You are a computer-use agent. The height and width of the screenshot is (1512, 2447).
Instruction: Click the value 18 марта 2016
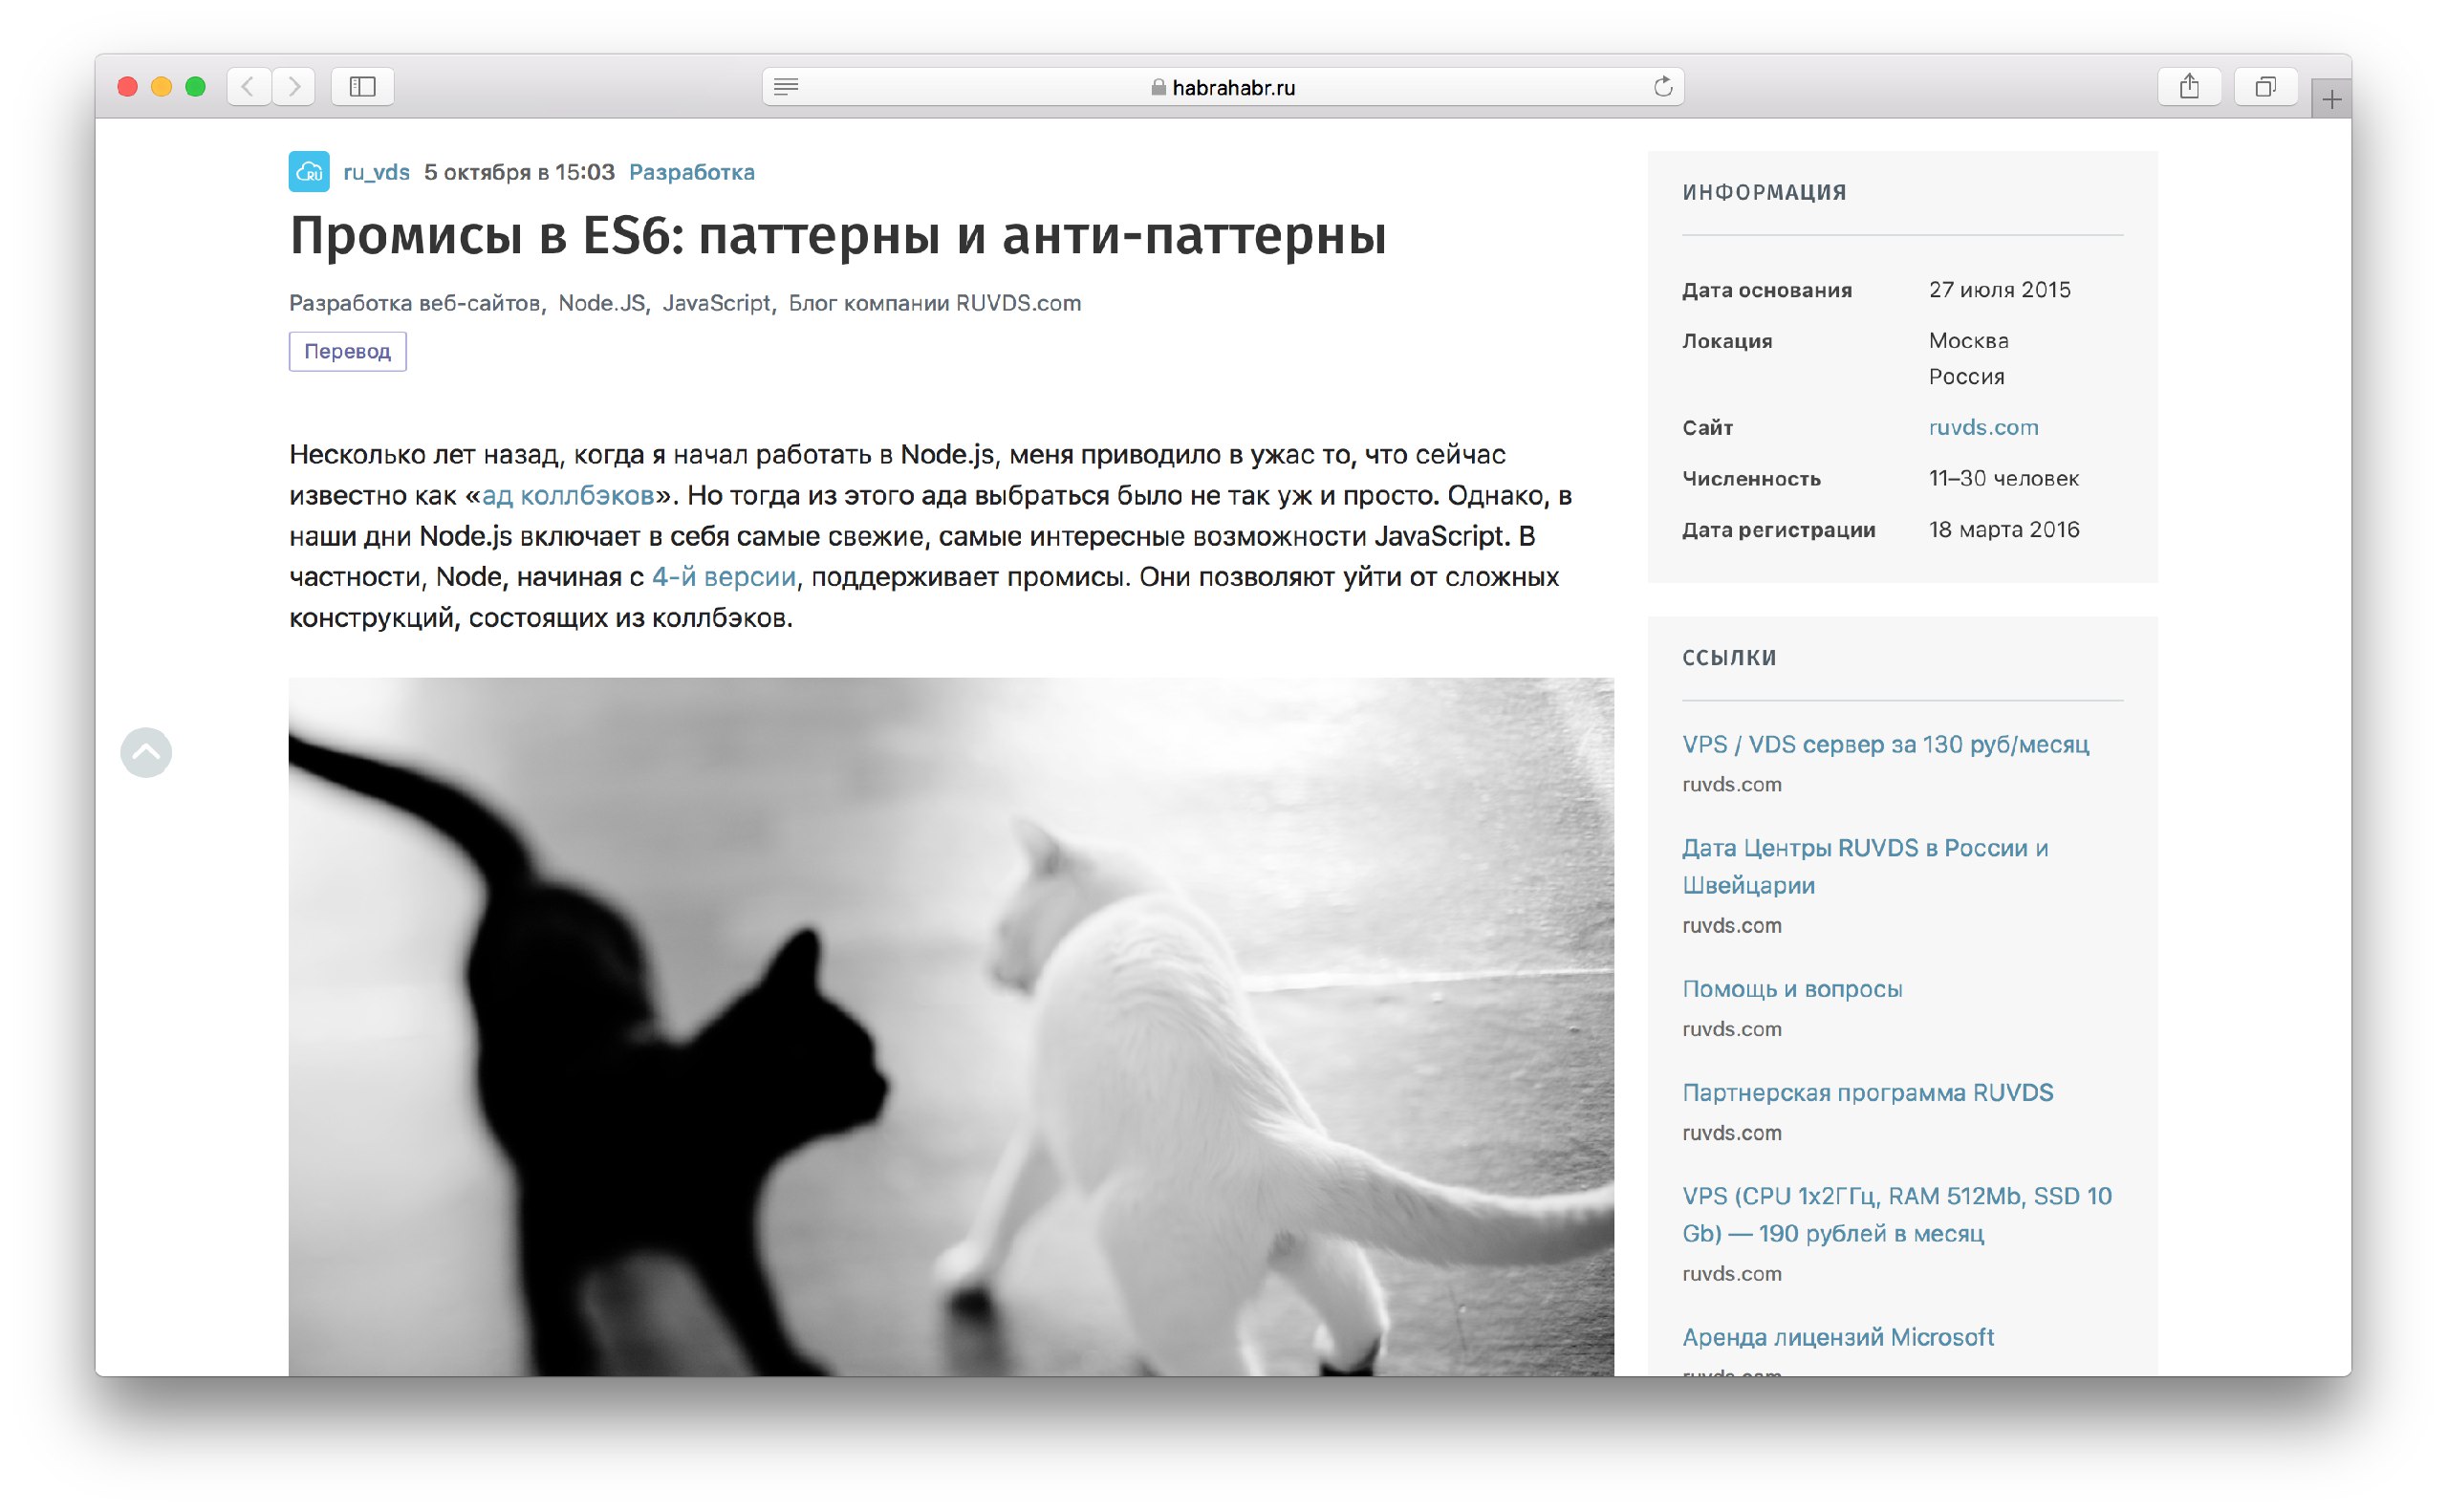click(x=2004, y=530)
